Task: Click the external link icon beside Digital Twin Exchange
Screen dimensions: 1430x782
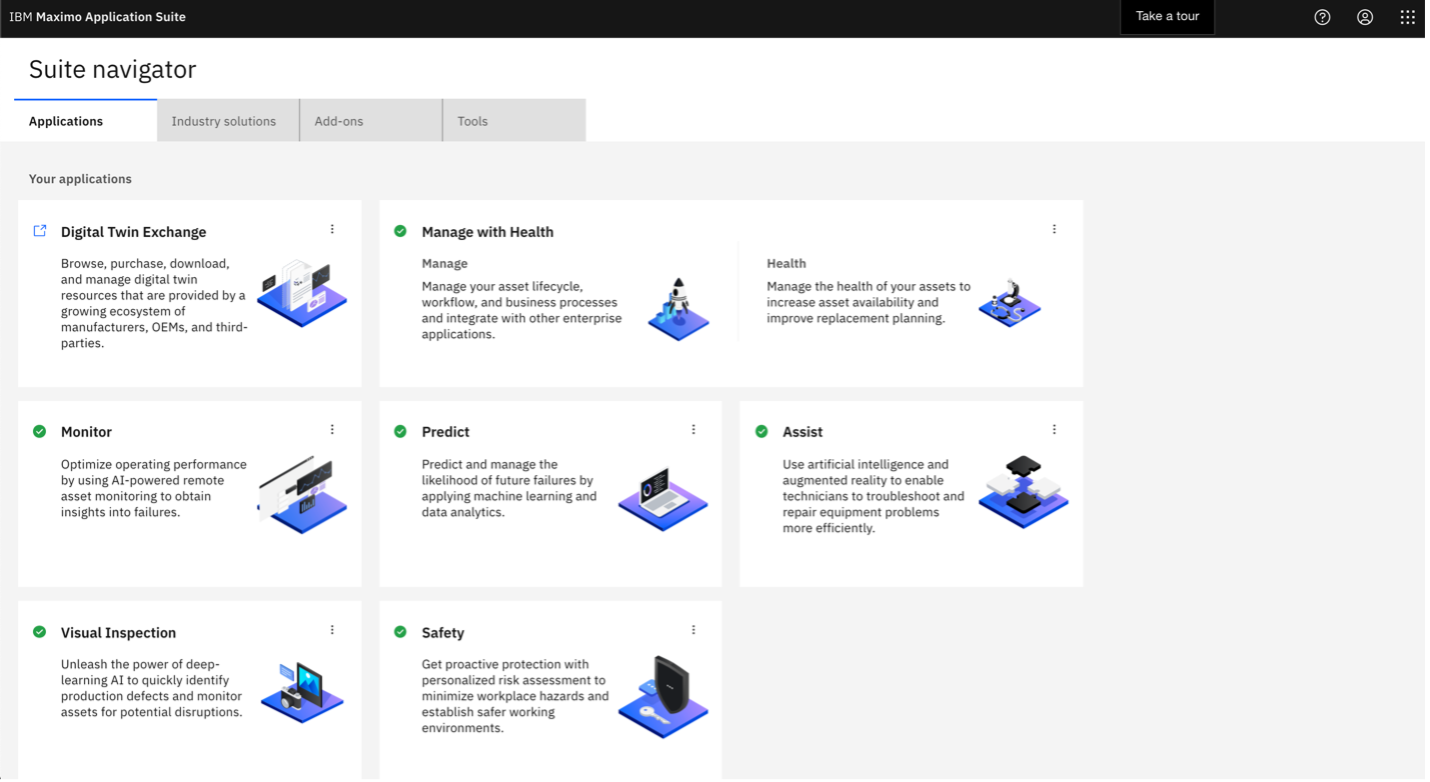Action: 40,231
